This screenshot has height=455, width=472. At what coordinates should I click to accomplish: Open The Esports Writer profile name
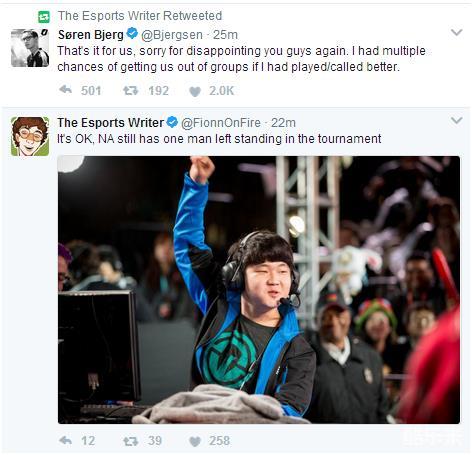(111, 122)
